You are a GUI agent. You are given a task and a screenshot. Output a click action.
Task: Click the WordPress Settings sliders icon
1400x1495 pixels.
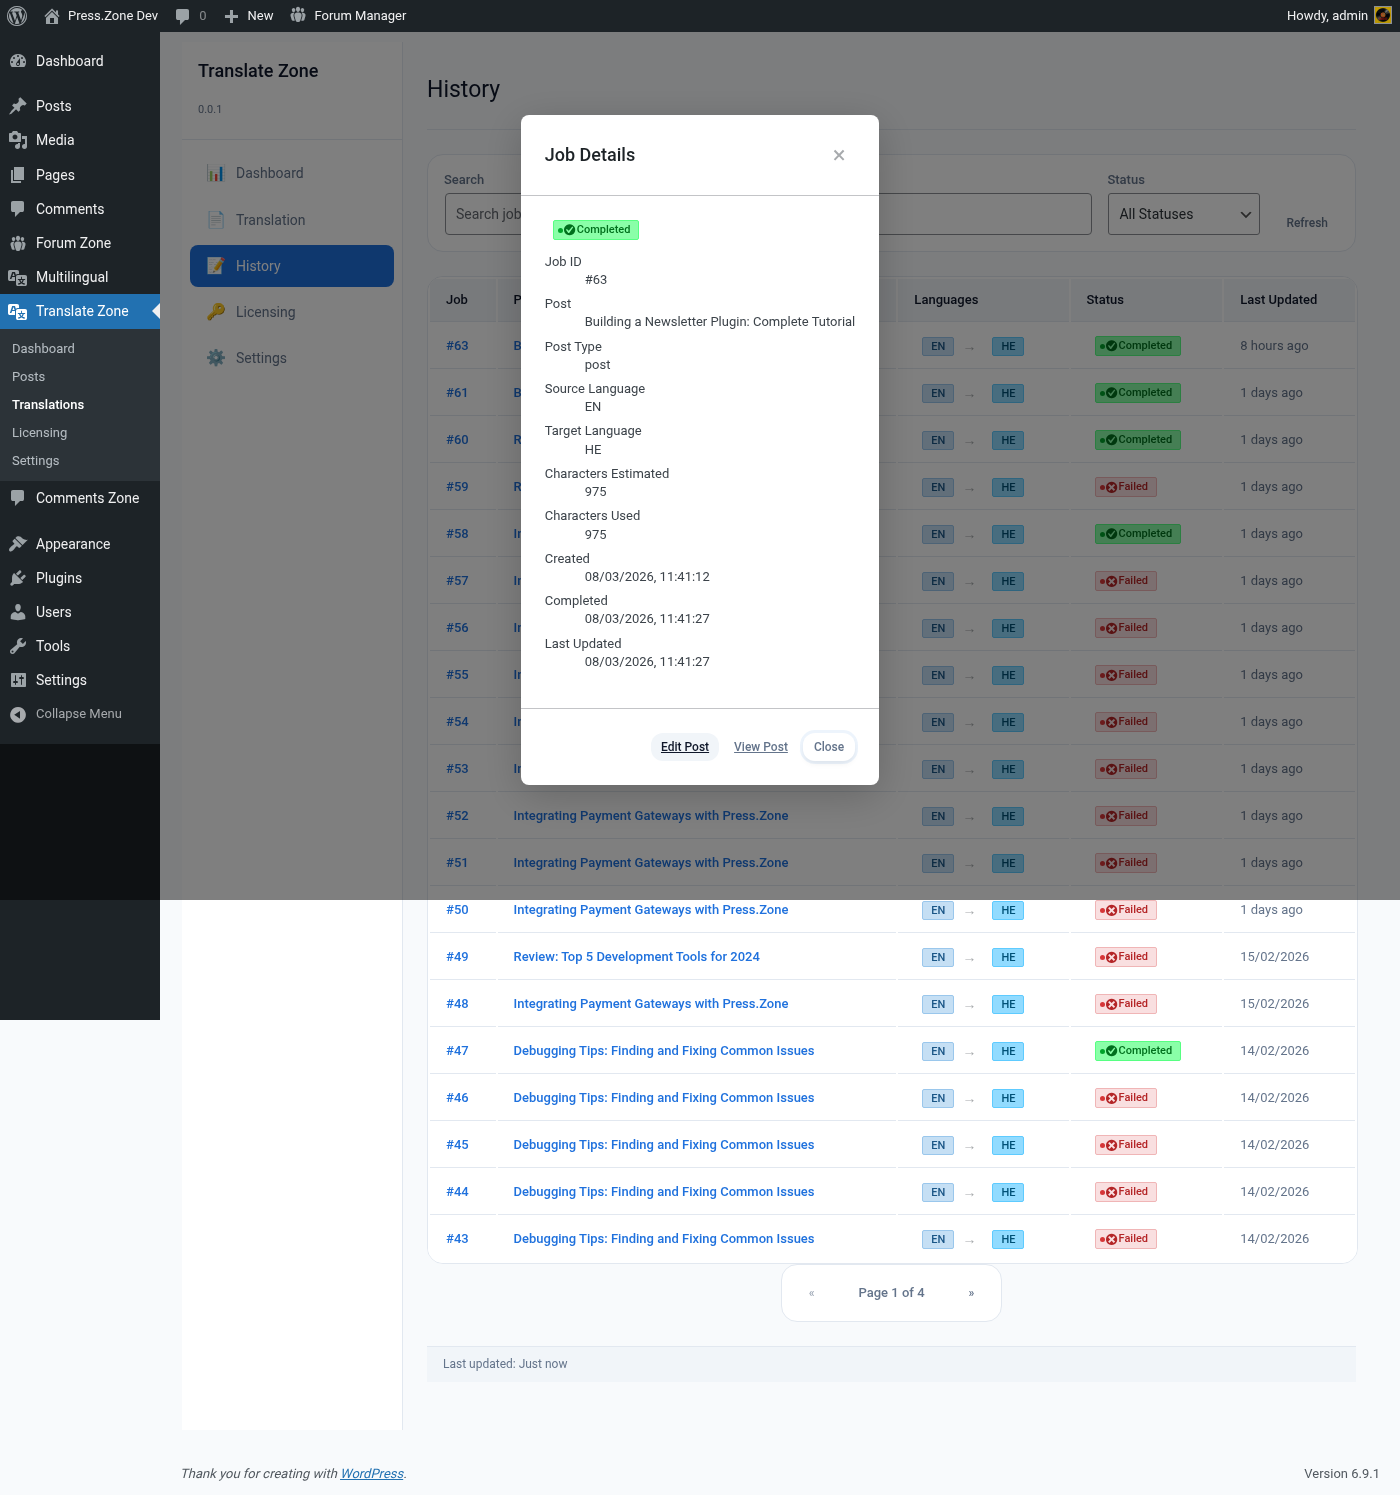click(x=18, y=680)
